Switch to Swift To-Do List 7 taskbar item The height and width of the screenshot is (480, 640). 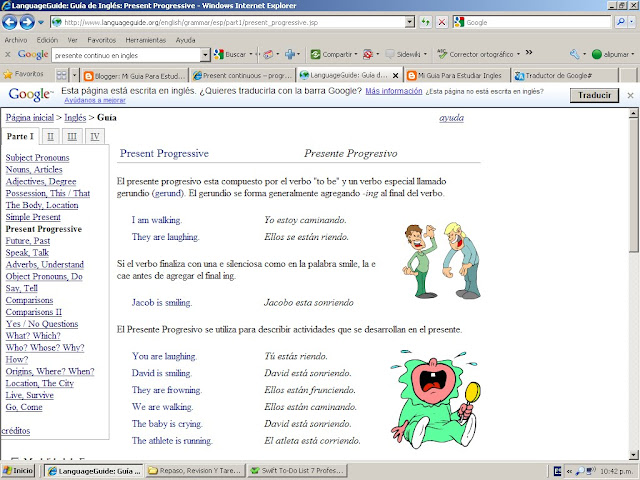click(x=297, y=471)
